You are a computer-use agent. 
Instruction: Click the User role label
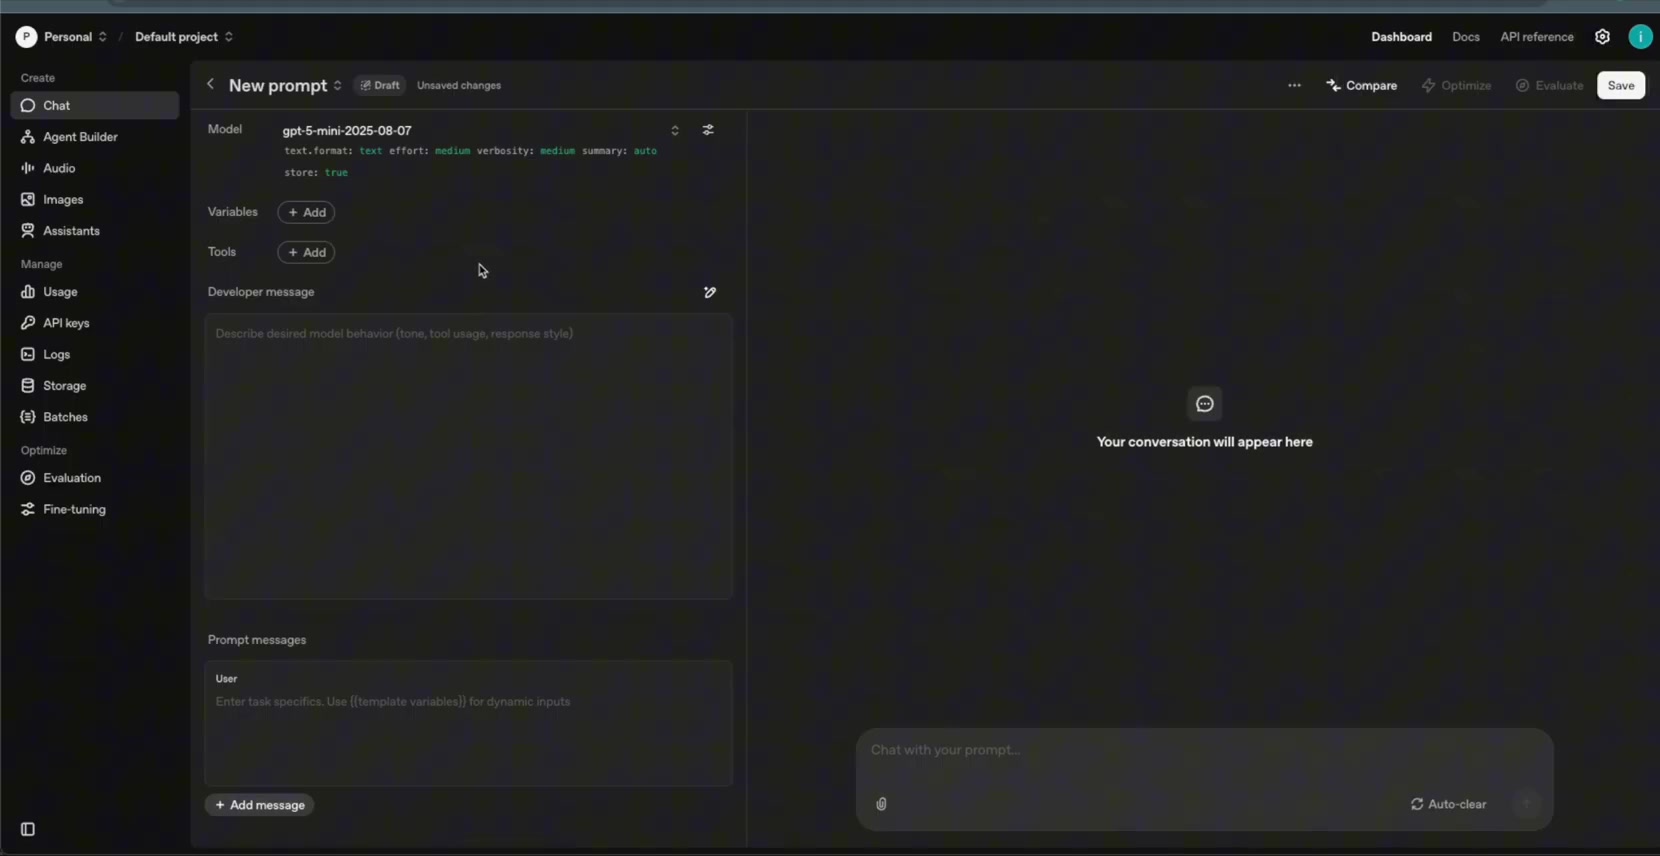tap(226, 678)
